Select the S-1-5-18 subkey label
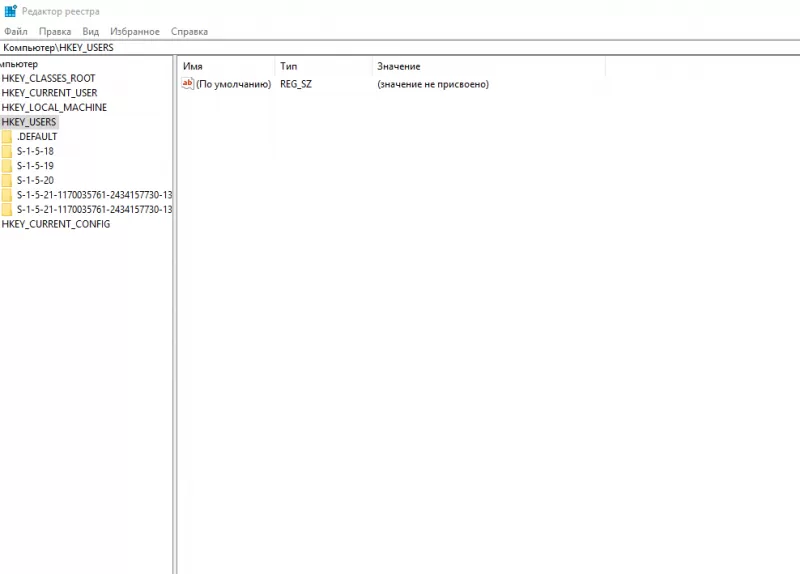The image size is (800, 574). click(x=35, y=151)
